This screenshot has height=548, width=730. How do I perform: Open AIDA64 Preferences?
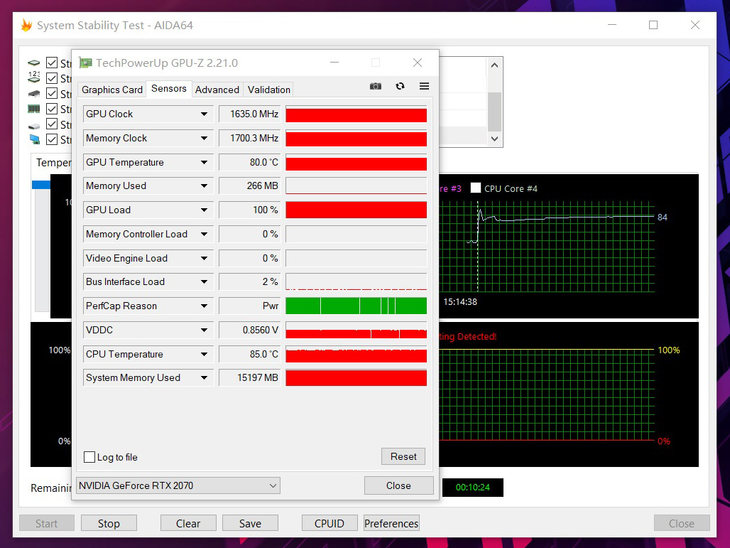392,523
